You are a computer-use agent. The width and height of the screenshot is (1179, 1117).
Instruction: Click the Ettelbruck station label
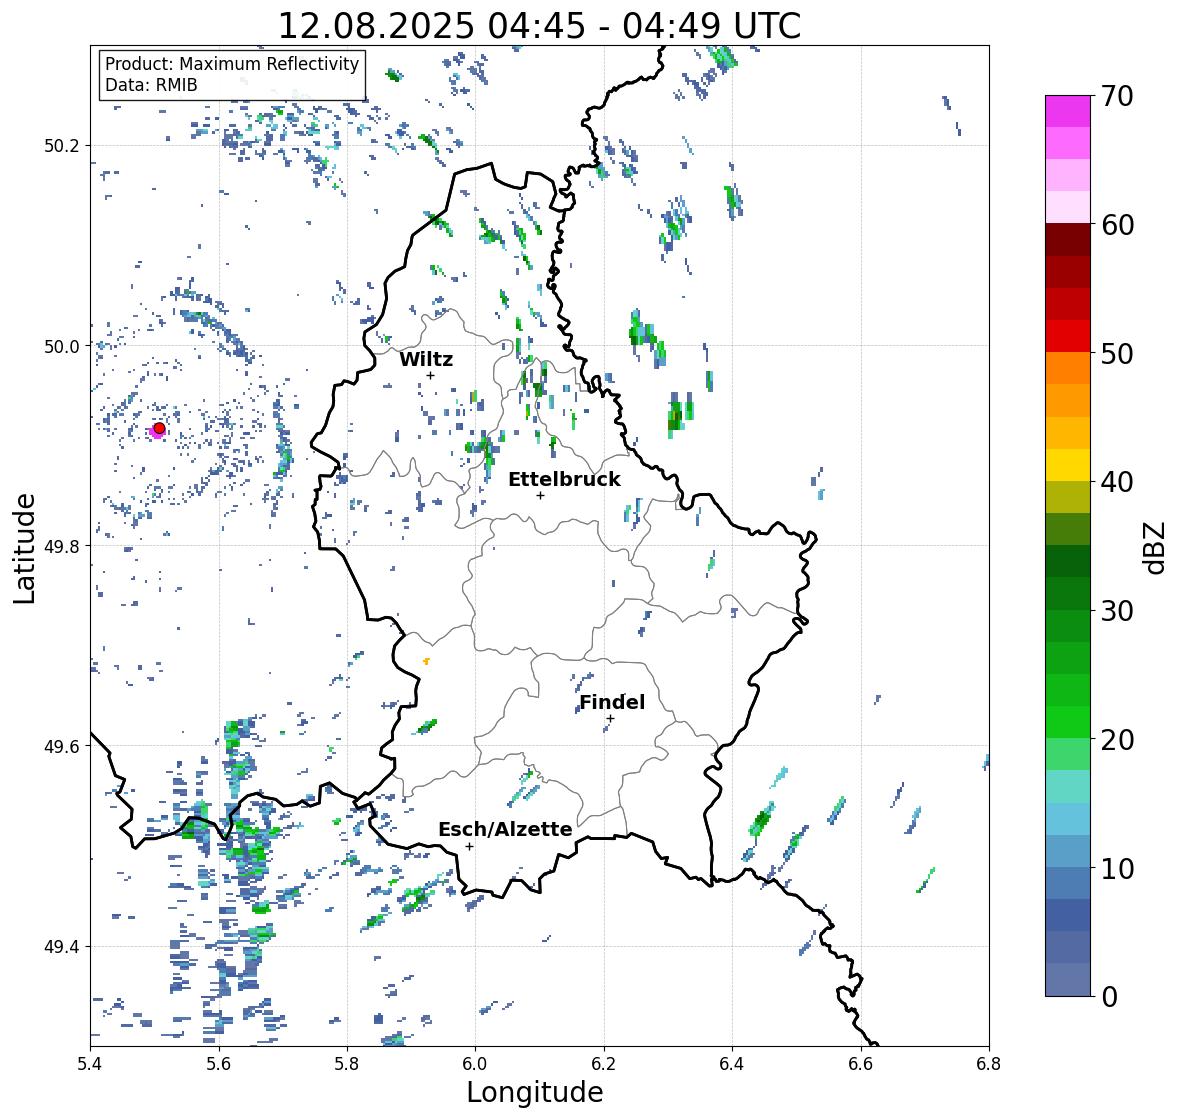[x=564, y=480]
